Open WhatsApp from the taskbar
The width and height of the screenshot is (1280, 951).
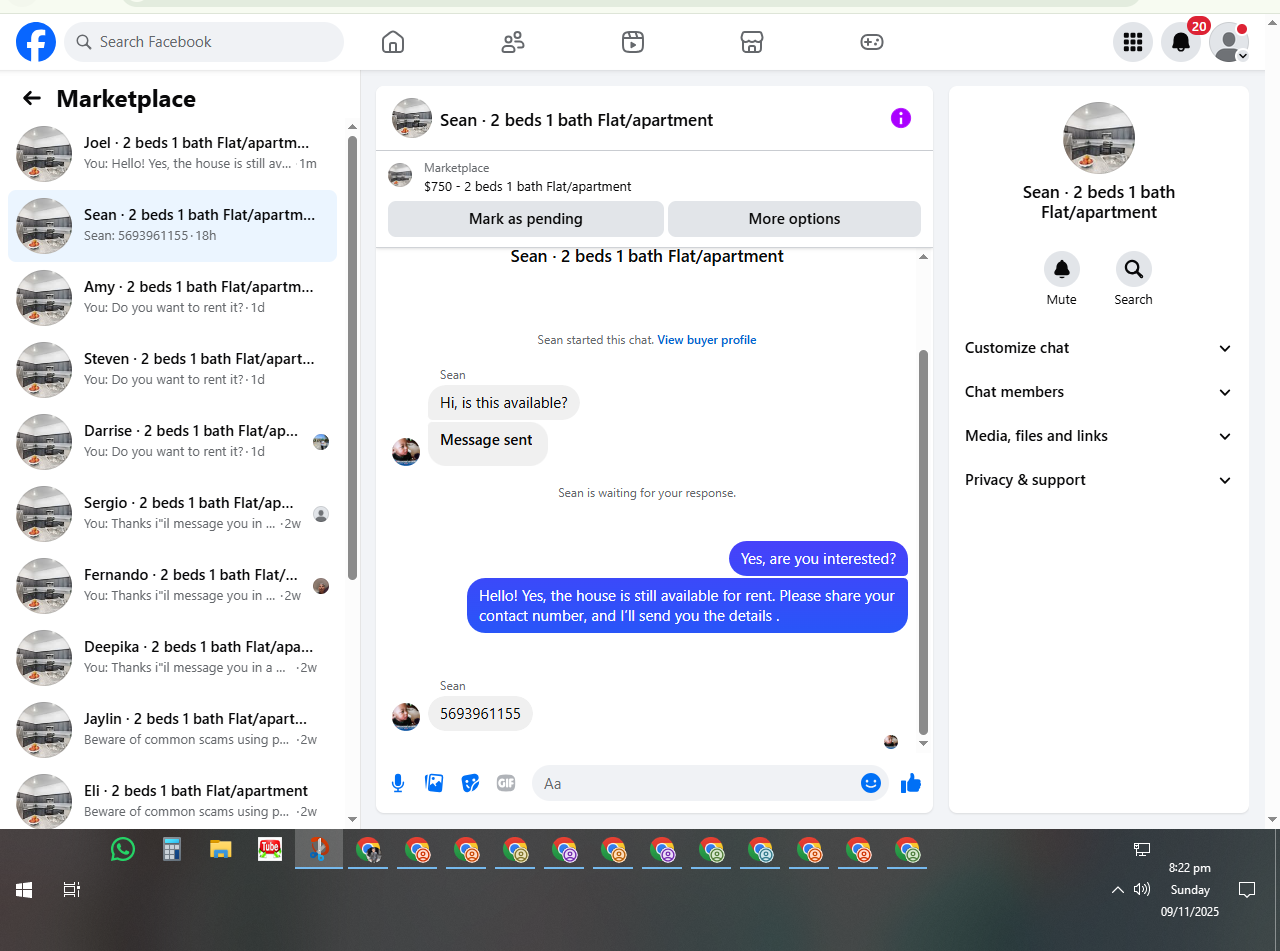tap(123, 850)
